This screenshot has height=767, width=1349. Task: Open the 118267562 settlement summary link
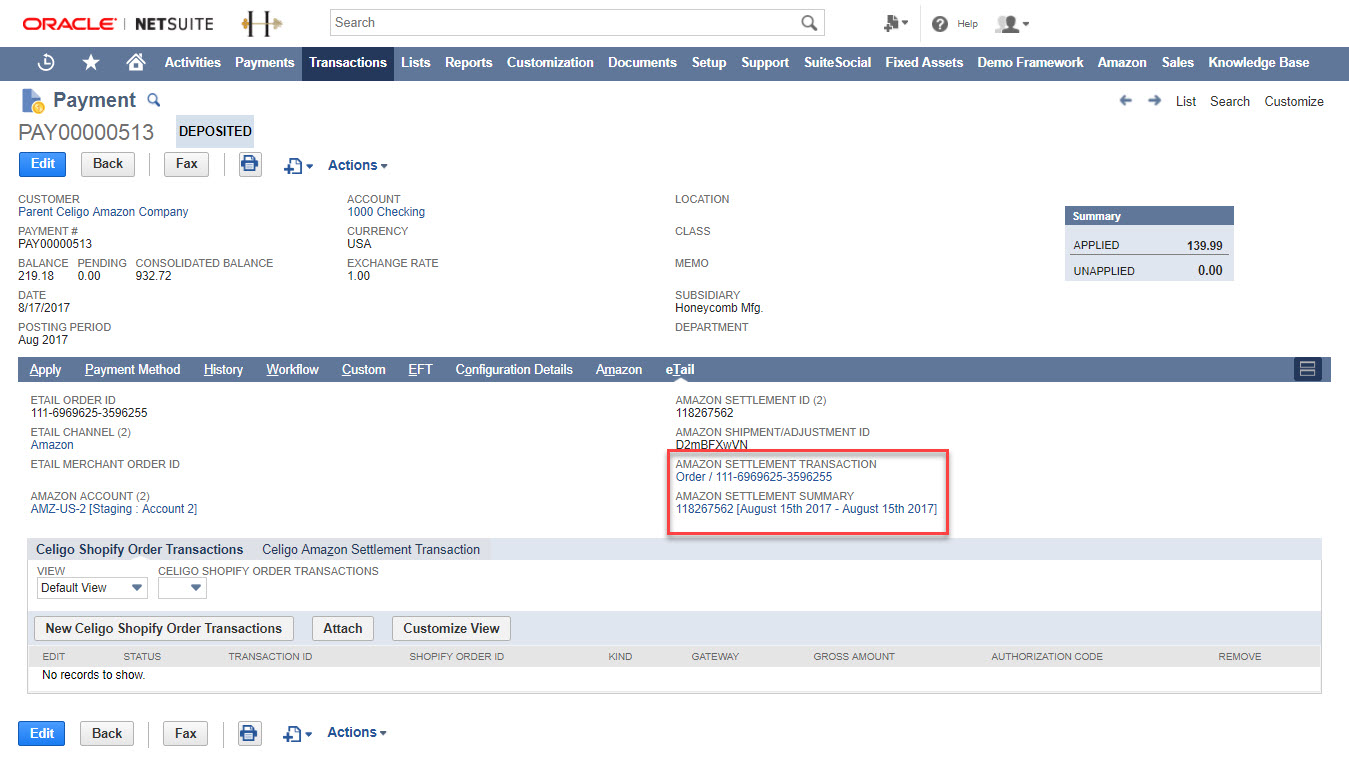(x=806, y=509)
